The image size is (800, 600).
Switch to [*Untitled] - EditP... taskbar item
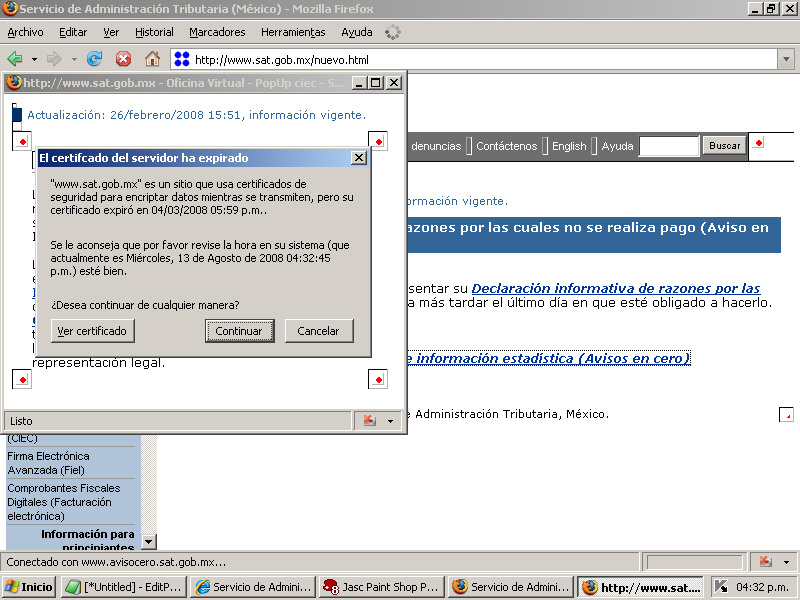124,587
